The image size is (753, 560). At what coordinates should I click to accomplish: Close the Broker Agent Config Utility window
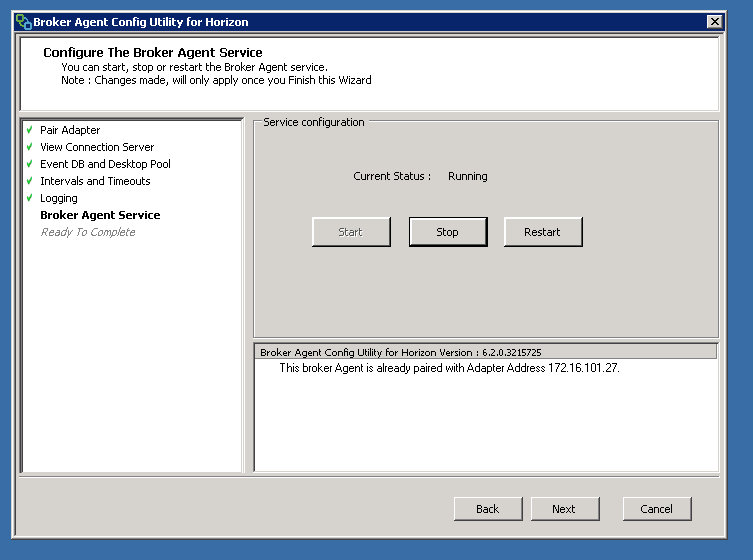click(x=714, y=22)
